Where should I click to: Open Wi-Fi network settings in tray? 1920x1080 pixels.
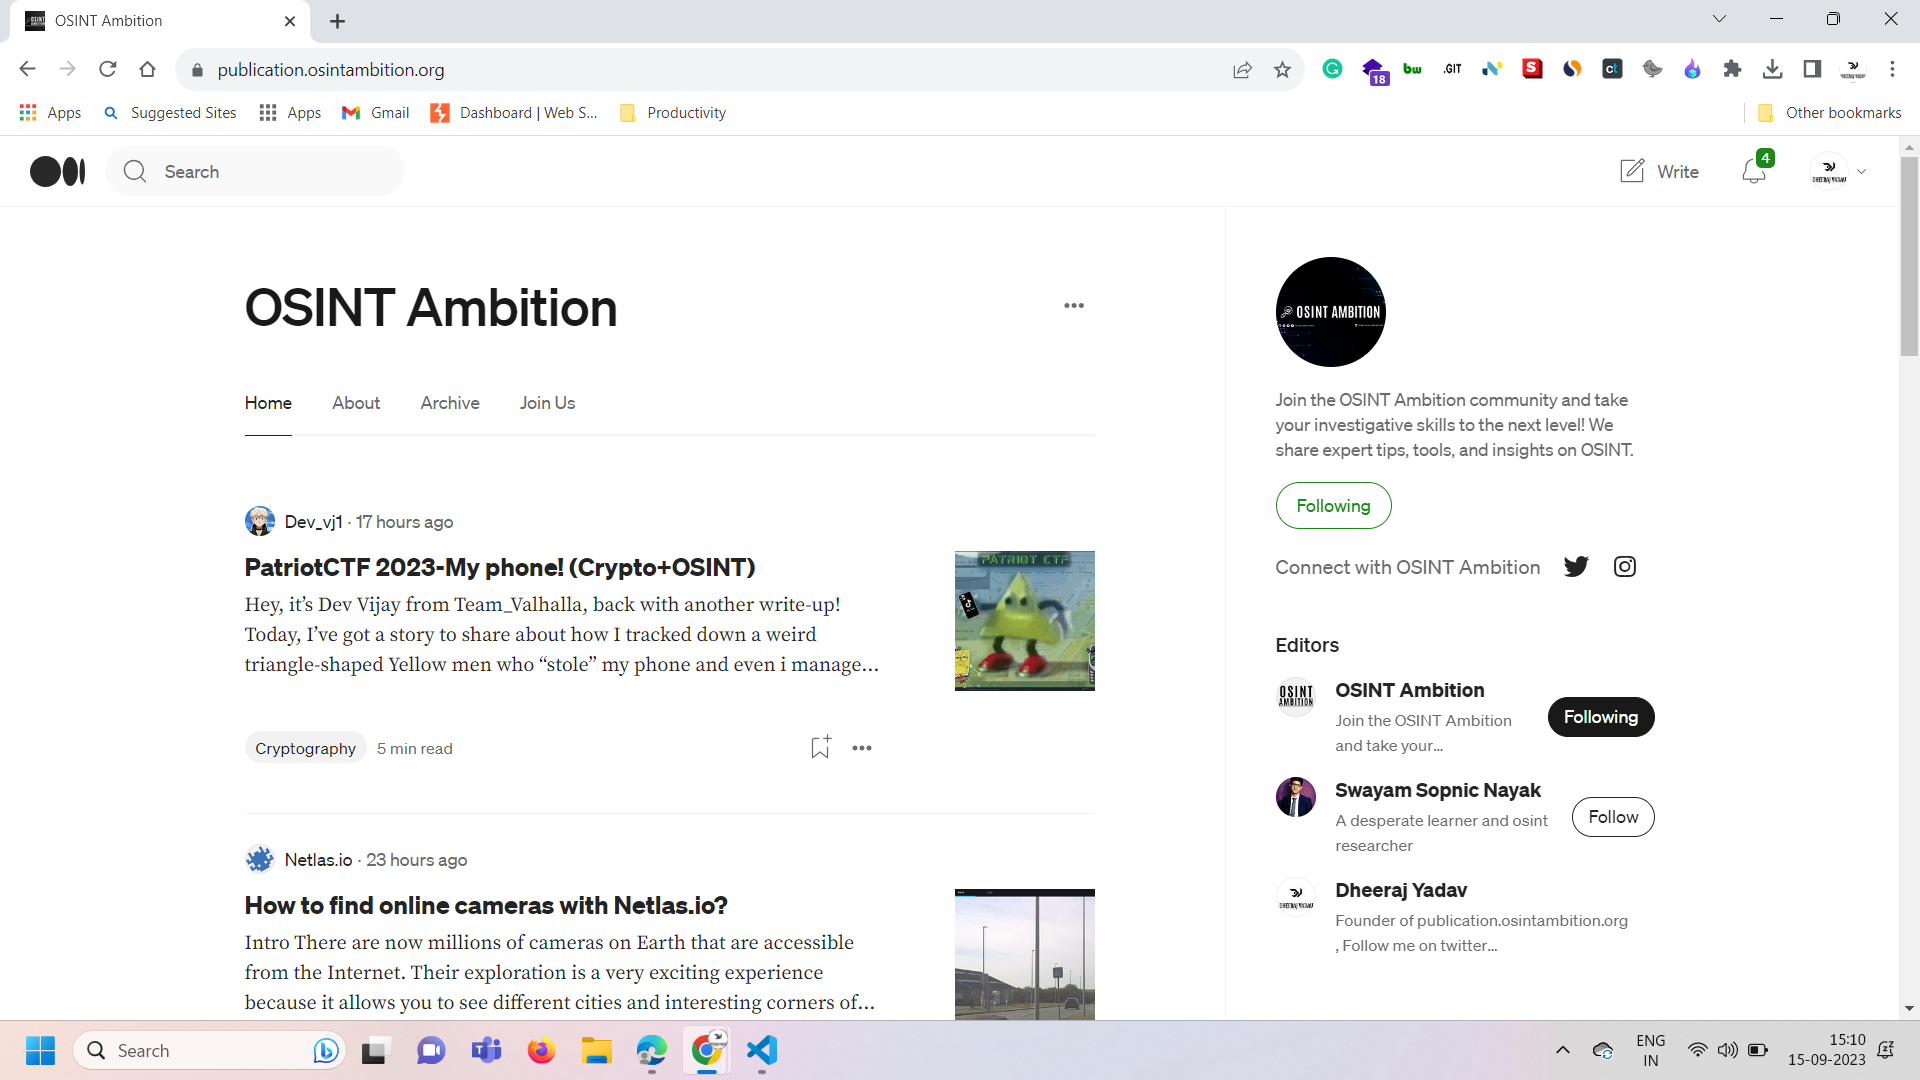click(x=1697, y=1050)
